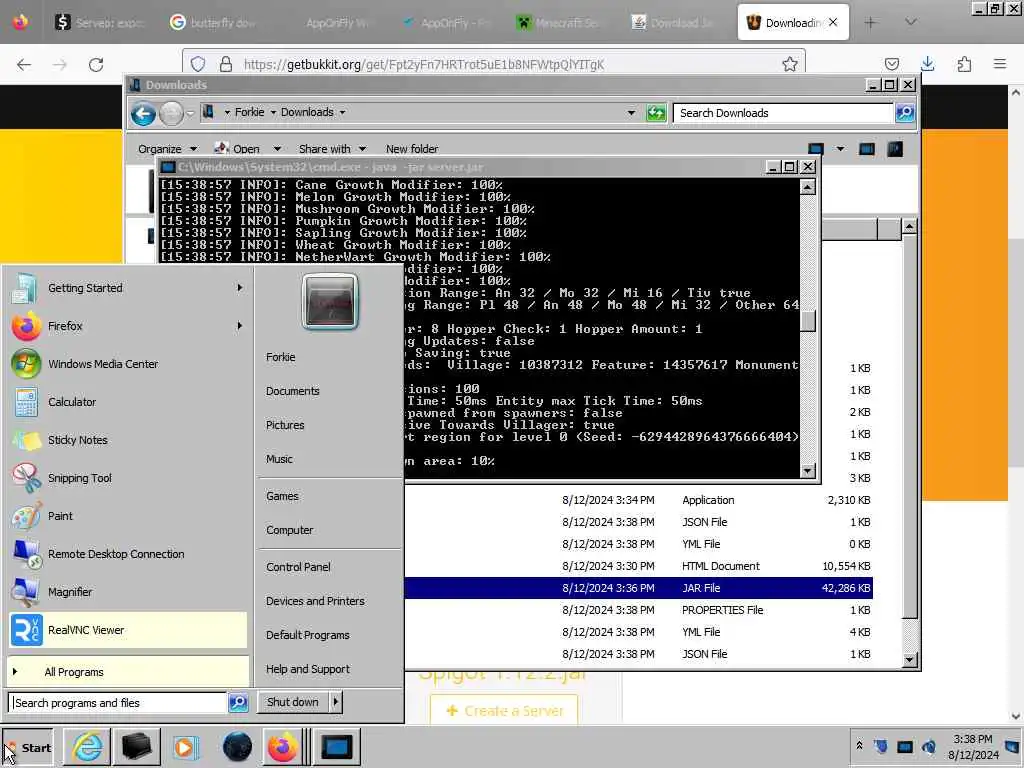Image resolution: width=1024 pixels, height=768 pixels.
Task: Show hidden tray icons
Action: pyautogui.click(x=859, y=745)
